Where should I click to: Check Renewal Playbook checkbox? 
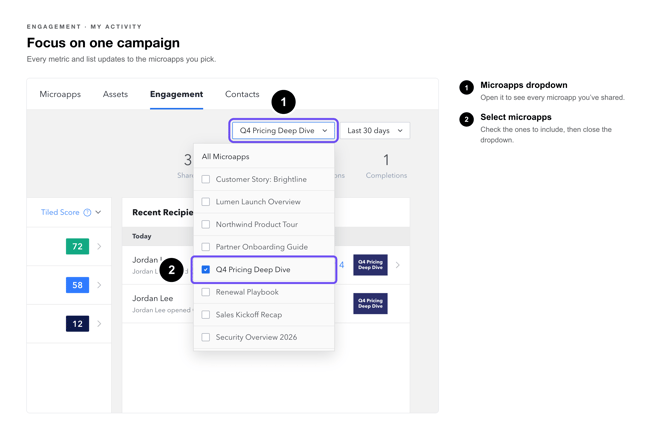coord(206,292)
